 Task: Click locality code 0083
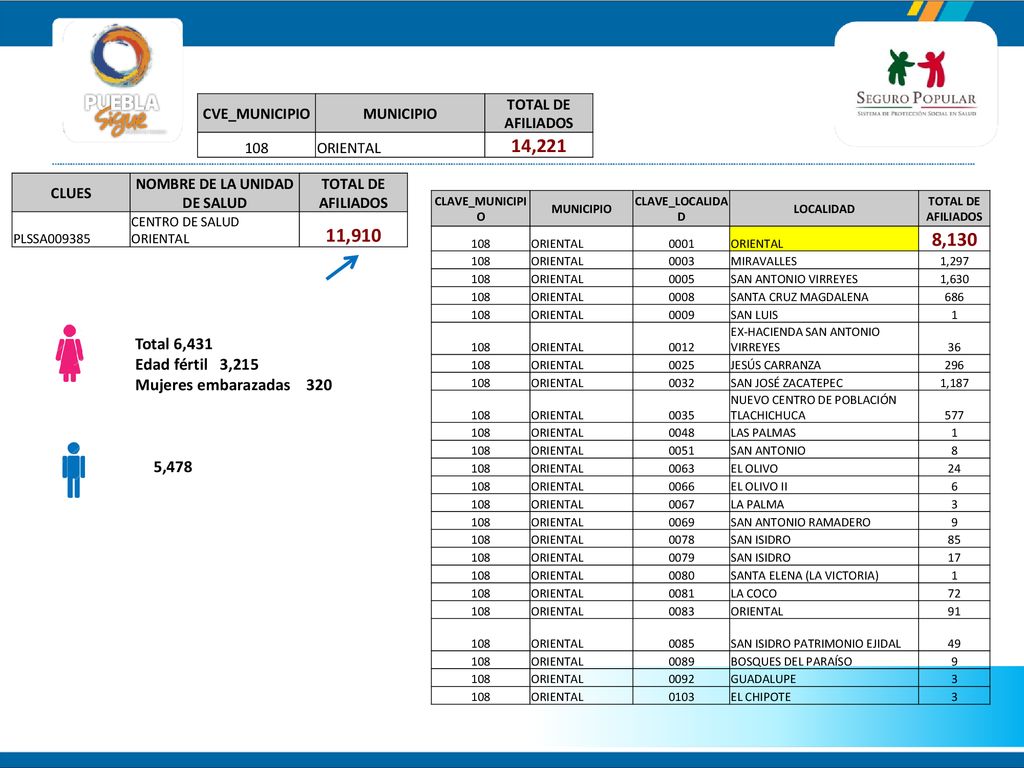(681, 611)
